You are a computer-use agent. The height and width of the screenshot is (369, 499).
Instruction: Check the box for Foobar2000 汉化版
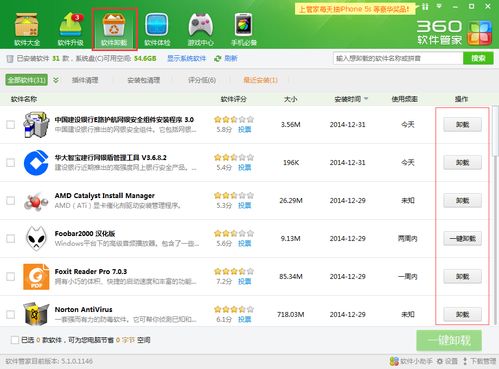(11, 239)
